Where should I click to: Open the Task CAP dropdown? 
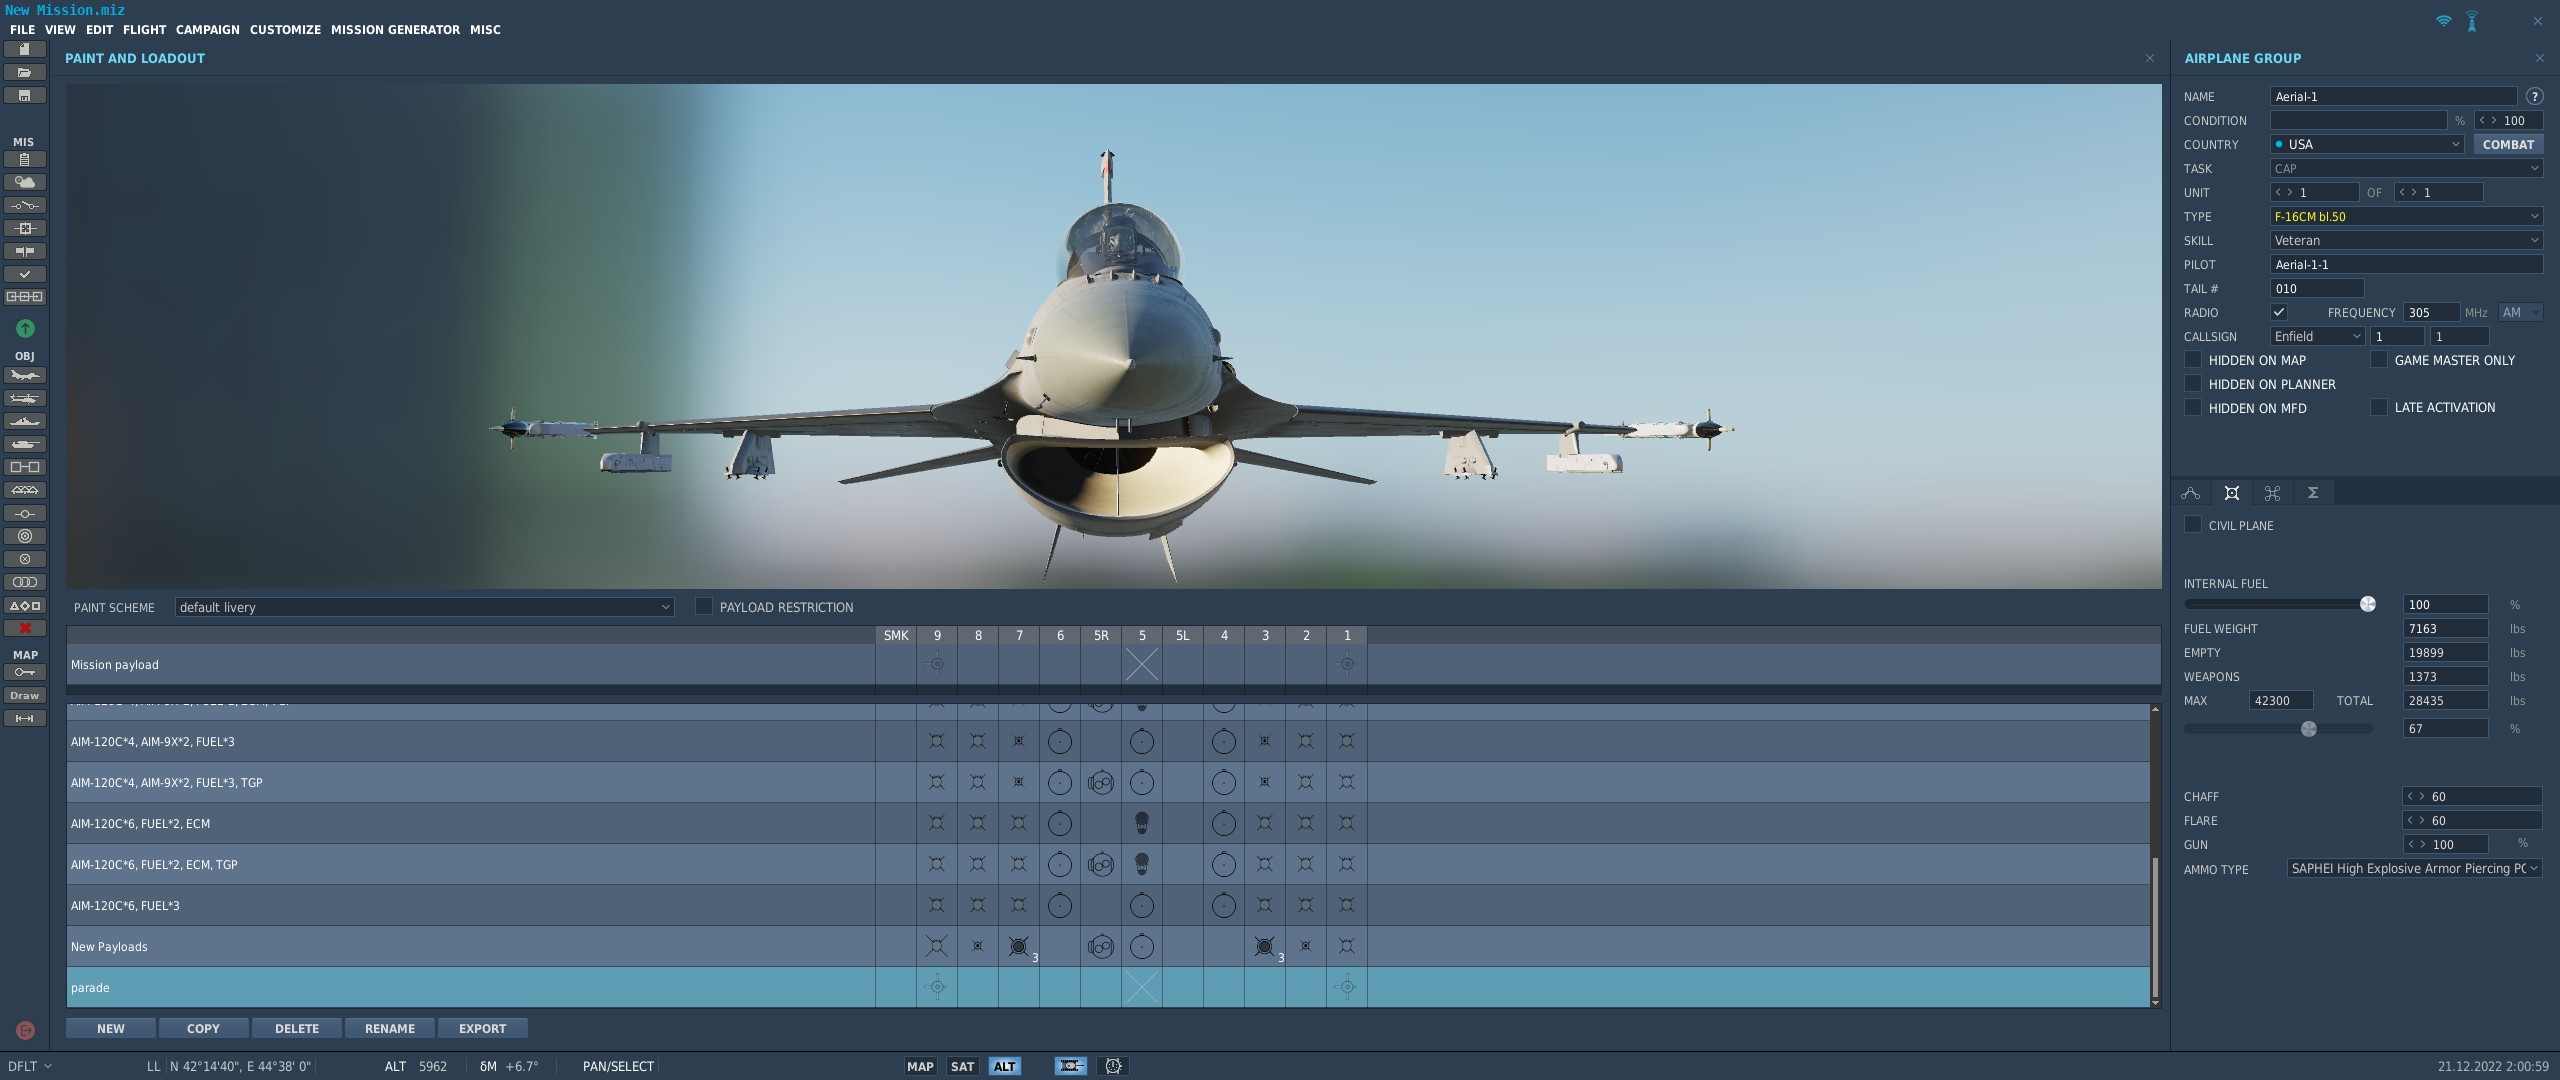pos(2406,168)
